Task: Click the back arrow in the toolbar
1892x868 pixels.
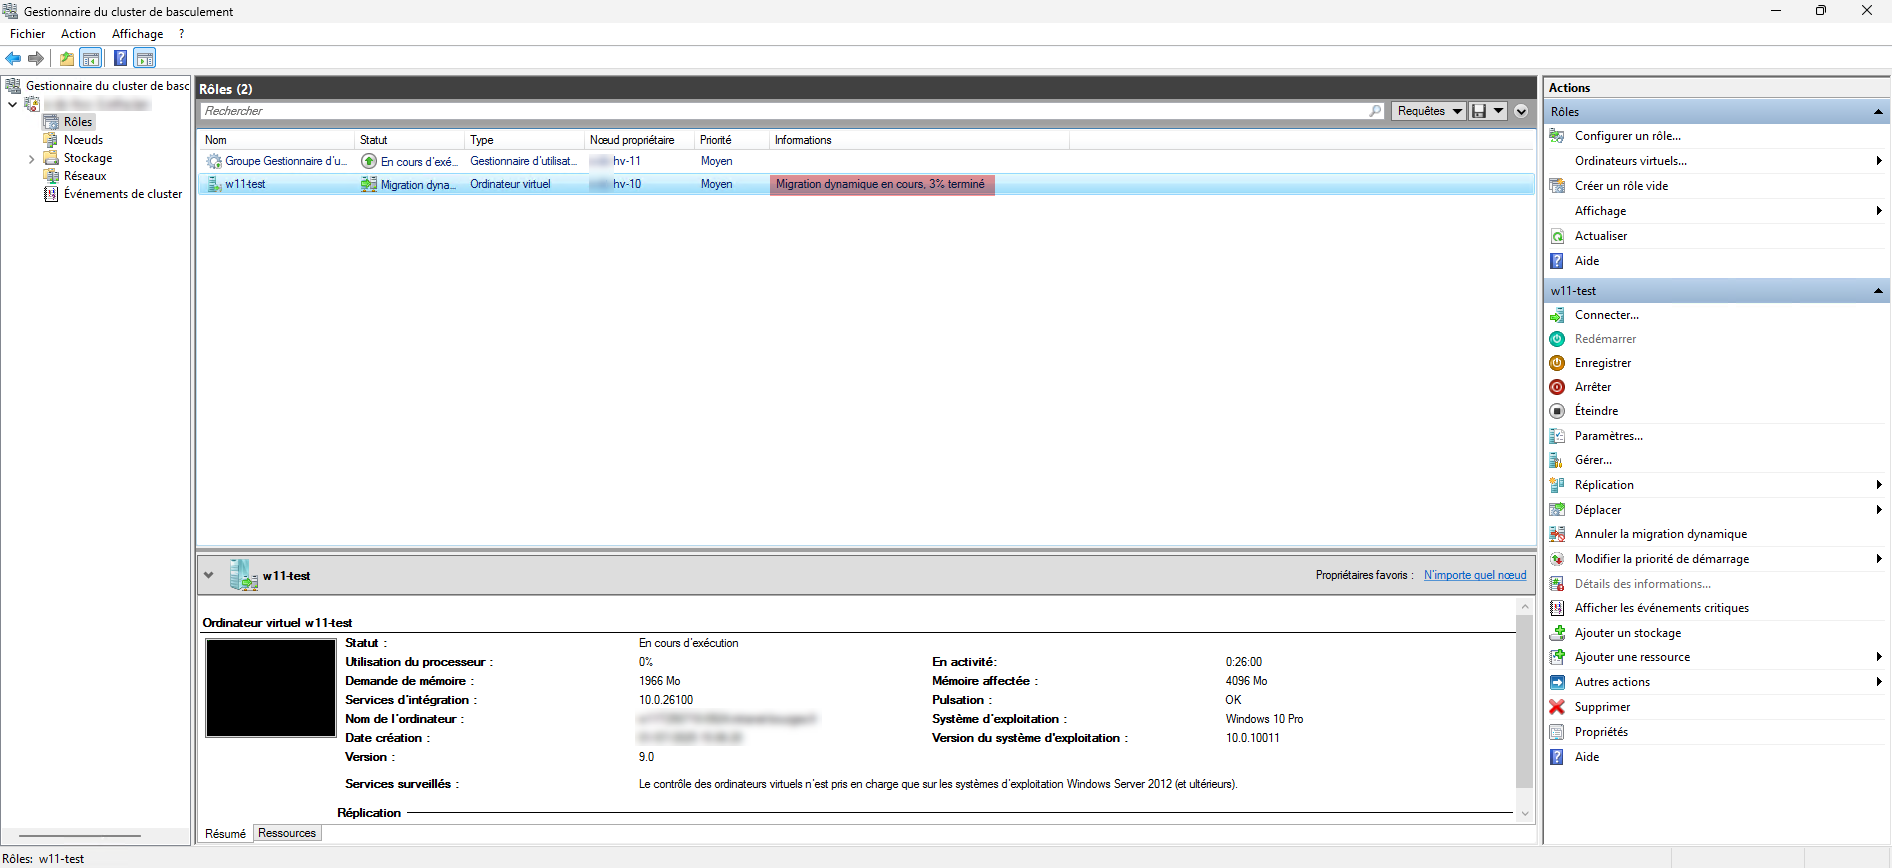Action: (13, 58)
